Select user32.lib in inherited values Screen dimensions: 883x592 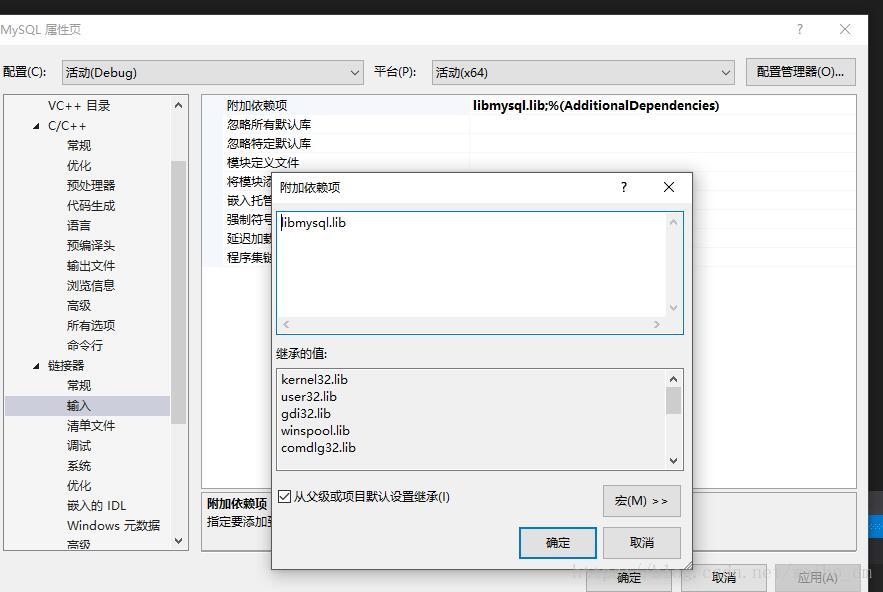[x=309, y=397]
